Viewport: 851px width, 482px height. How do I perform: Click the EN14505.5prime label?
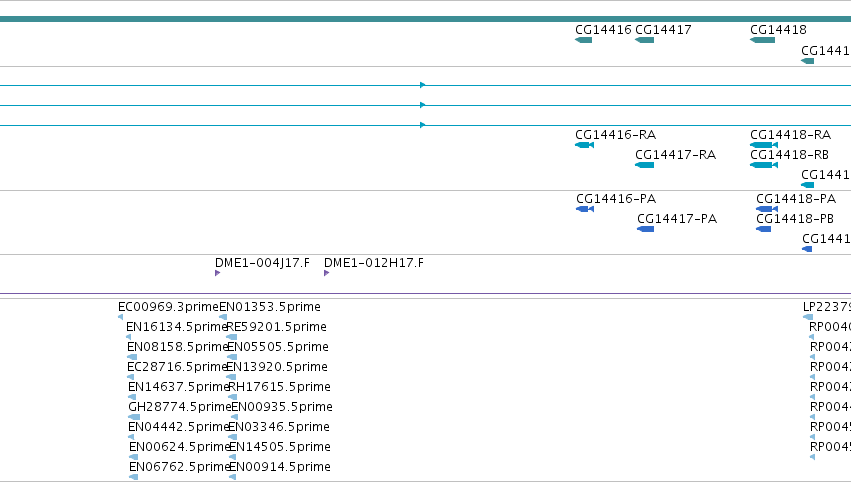pos(280,447)
